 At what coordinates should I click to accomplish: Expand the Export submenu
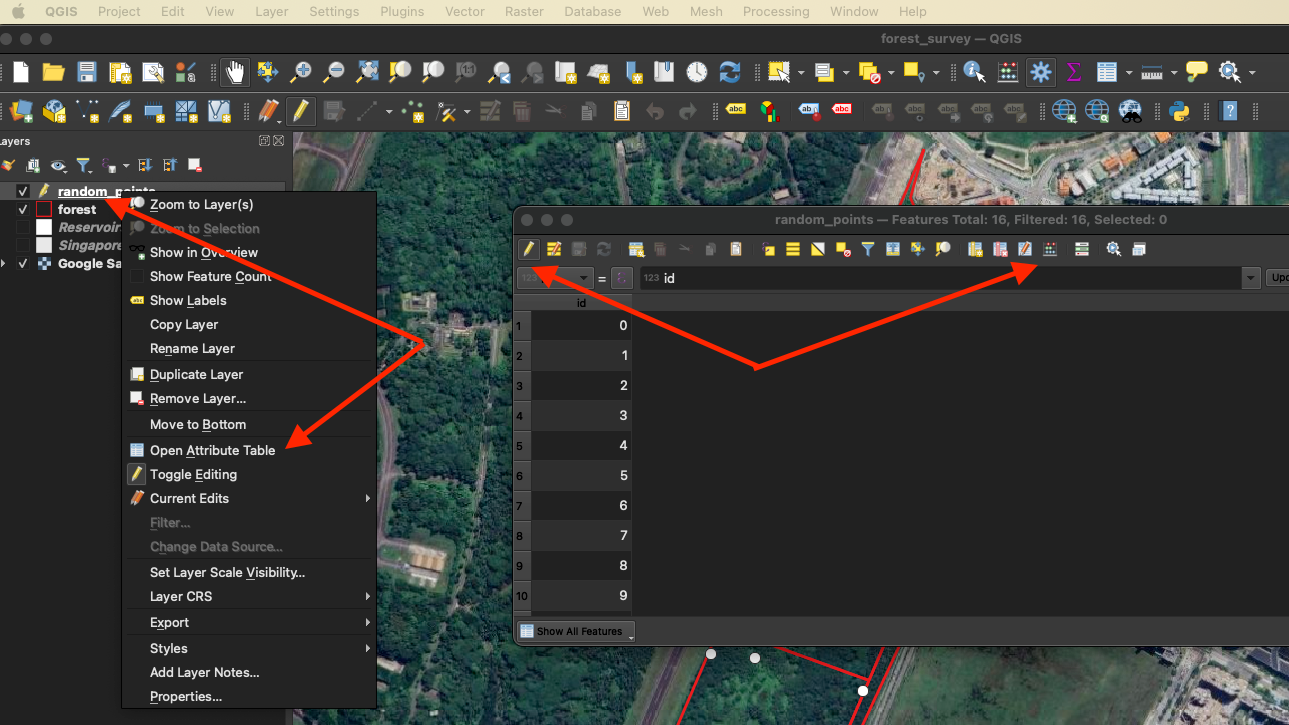point(368,622)
